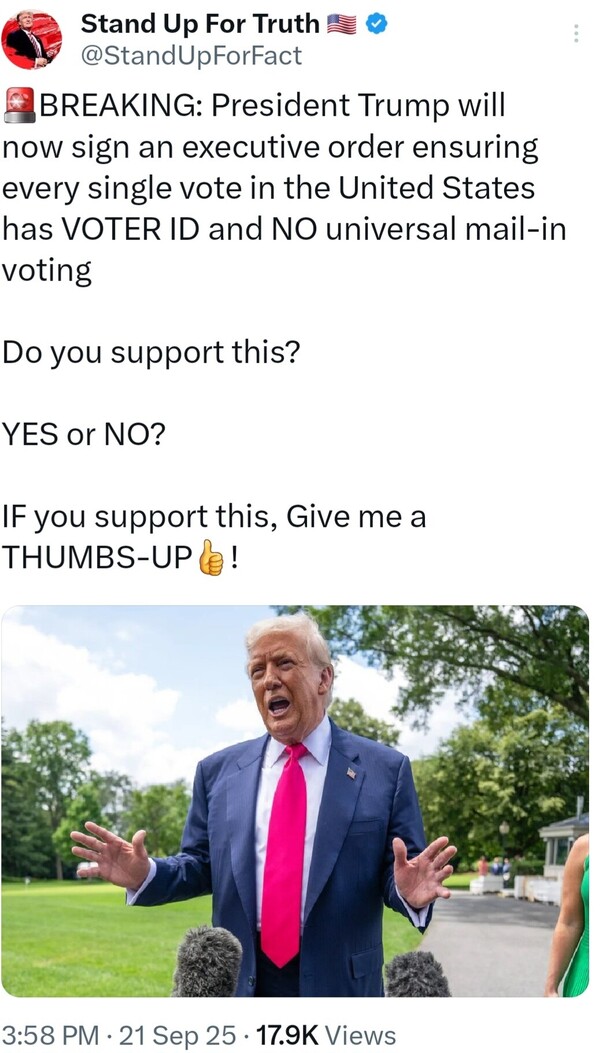Click the flag lapel pin in the photo
Viewport: 607px width, 1053px height.
351,773
